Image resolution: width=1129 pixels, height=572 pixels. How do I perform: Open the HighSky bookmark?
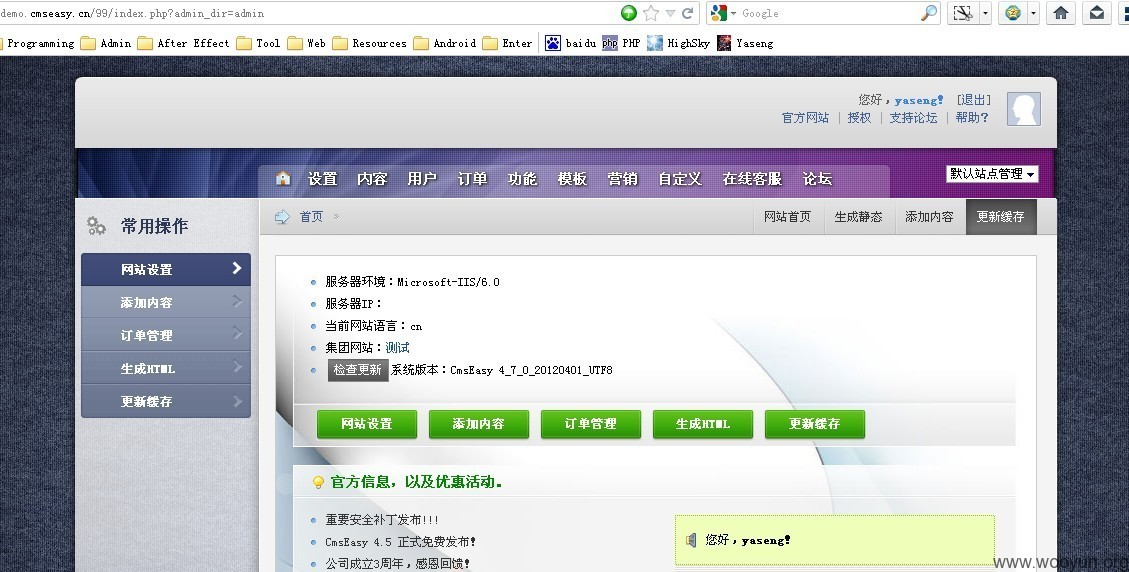click(678, 43)
